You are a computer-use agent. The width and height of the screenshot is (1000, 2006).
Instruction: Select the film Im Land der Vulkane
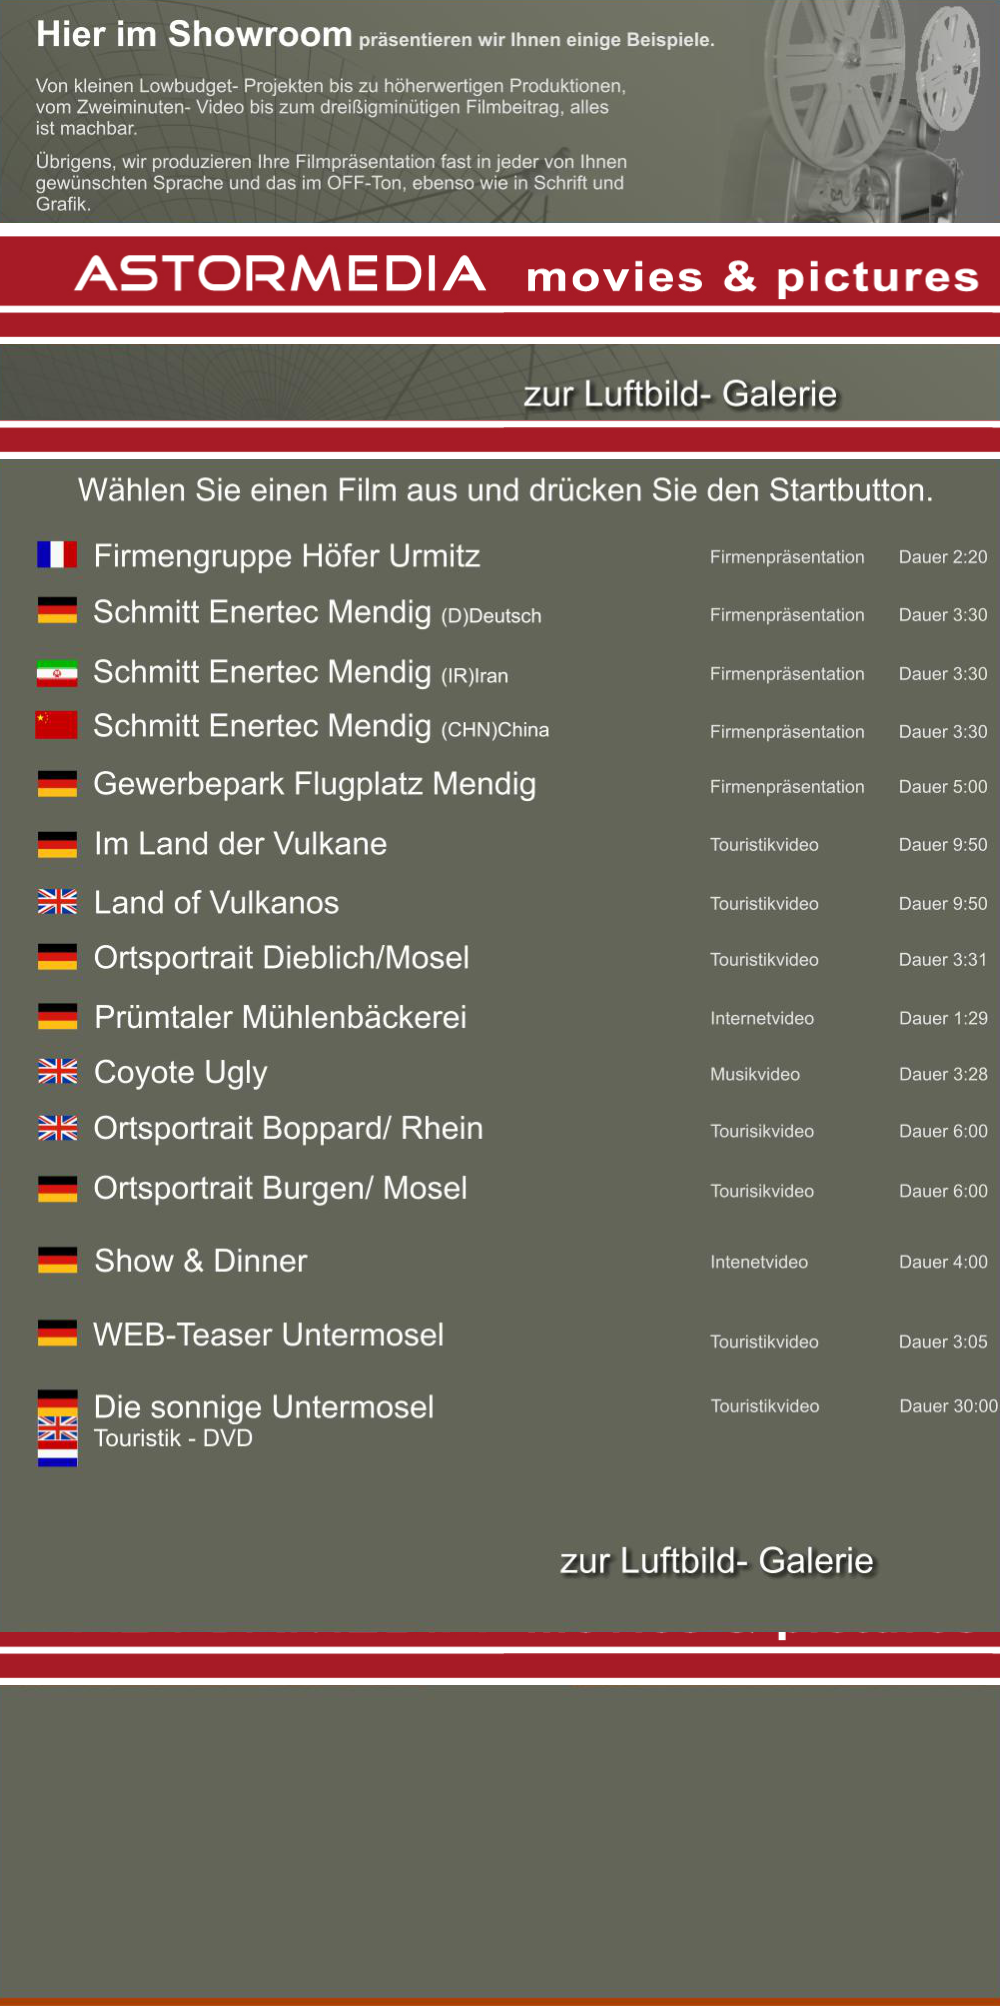pos(240,844)
